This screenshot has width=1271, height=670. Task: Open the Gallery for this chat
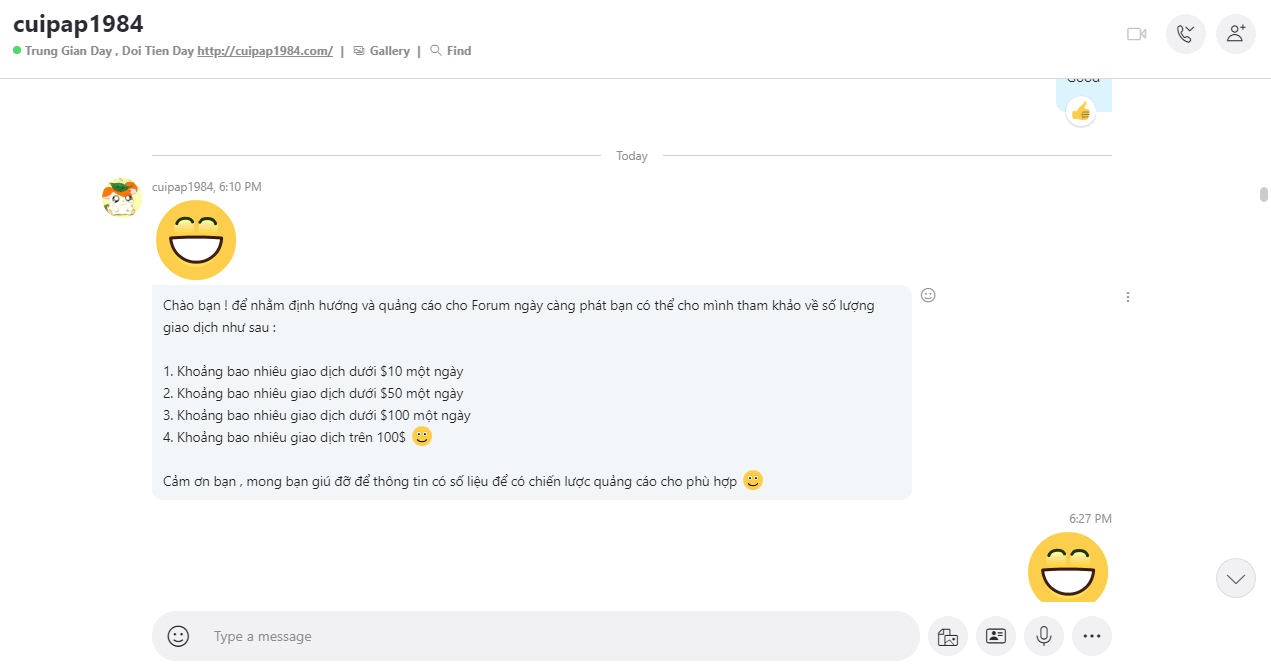click(382, 51)
